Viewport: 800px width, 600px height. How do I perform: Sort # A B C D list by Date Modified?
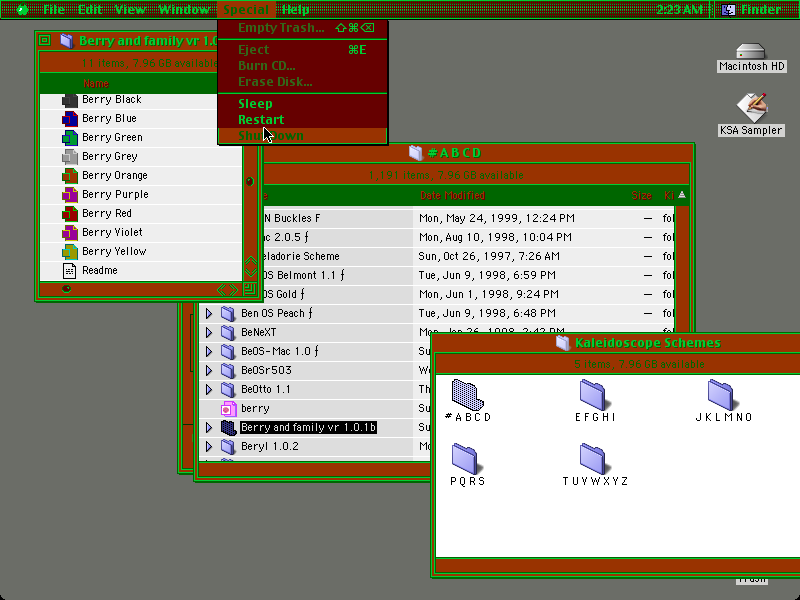[x=453, y=196]
